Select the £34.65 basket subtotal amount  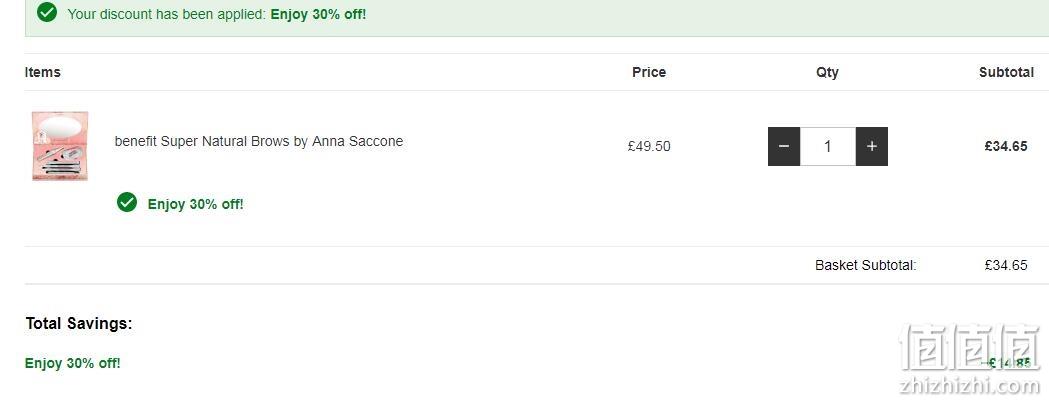(x=1006, y=265)
